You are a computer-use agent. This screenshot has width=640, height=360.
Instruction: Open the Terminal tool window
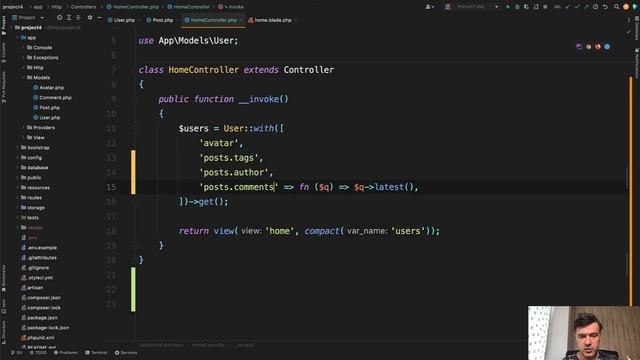pyautogui.click(x=96, y=353)
